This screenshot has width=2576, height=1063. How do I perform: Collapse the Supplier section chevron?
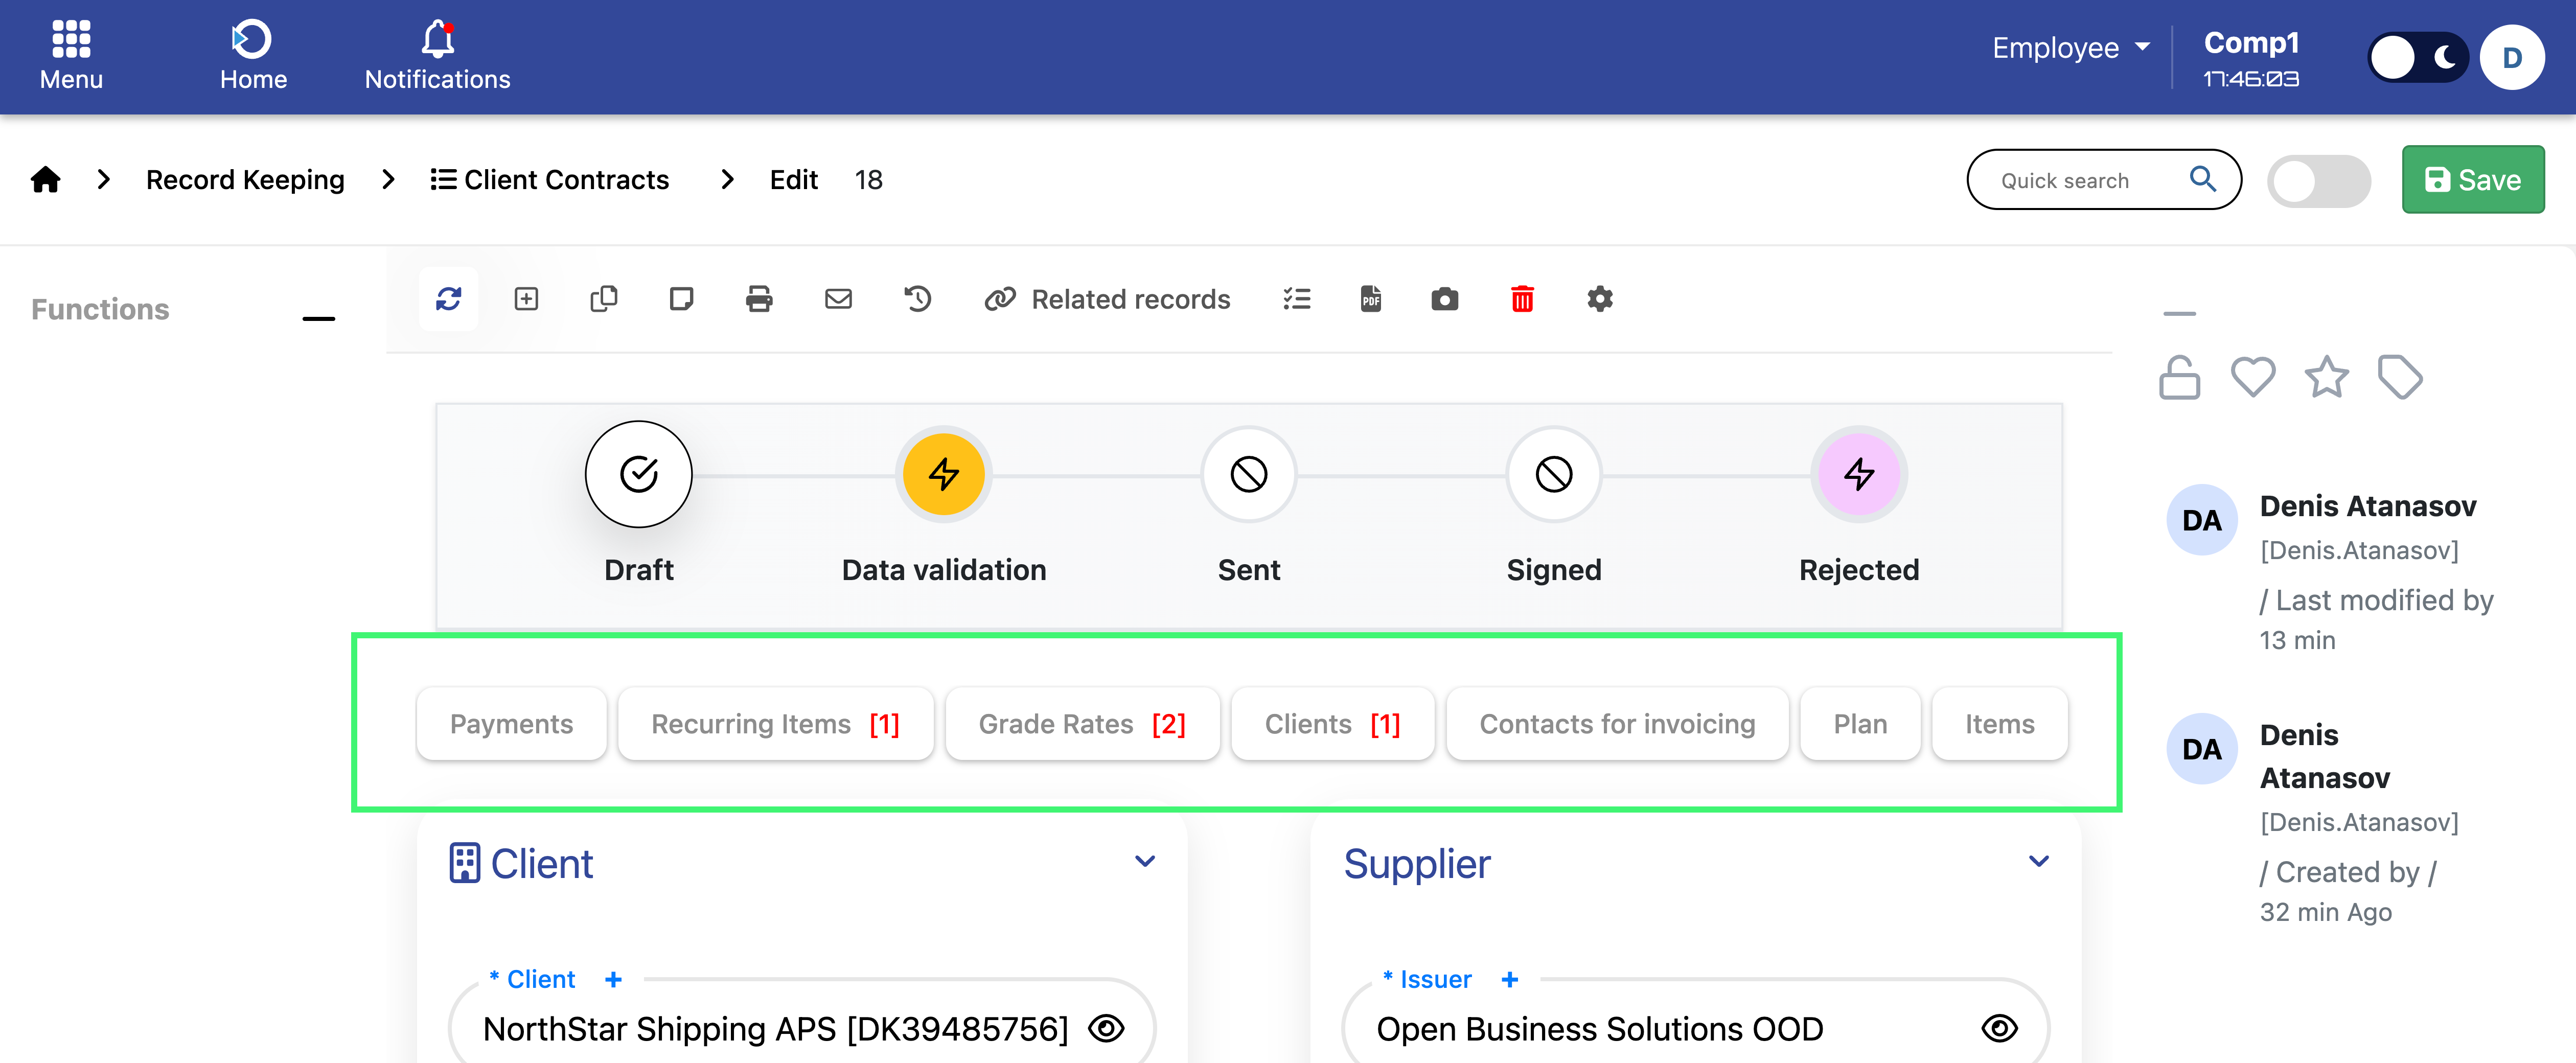(x=2039, y=862)
